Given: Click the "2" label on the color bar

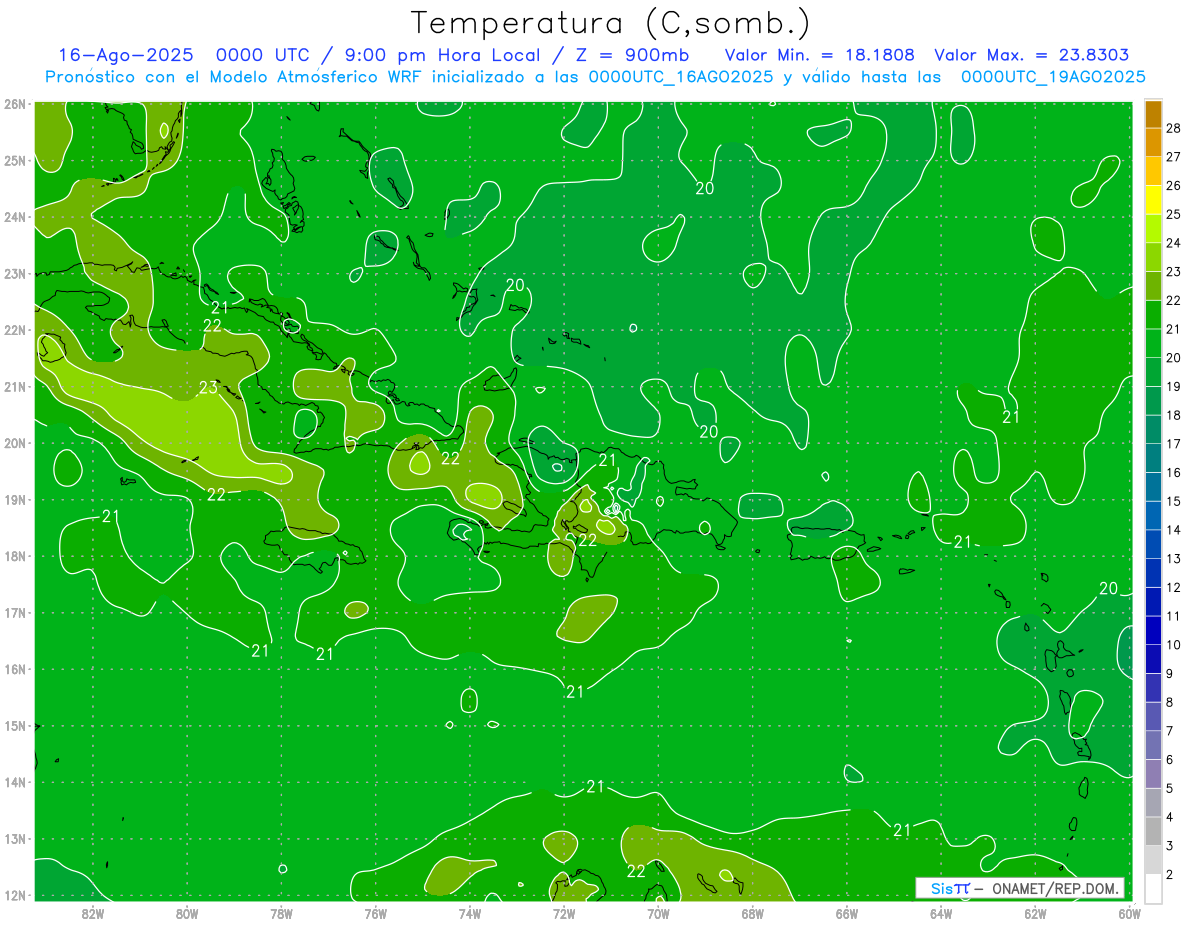Looking at the screenshot, I should (1171, 874).
